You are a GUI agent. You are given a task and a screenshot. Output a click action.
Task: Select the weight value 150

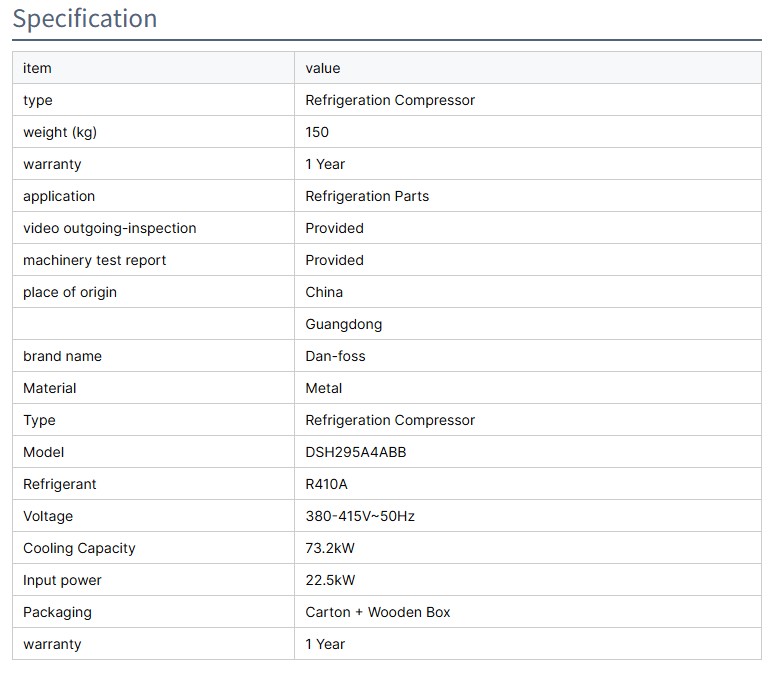click(x=317, y=132)
